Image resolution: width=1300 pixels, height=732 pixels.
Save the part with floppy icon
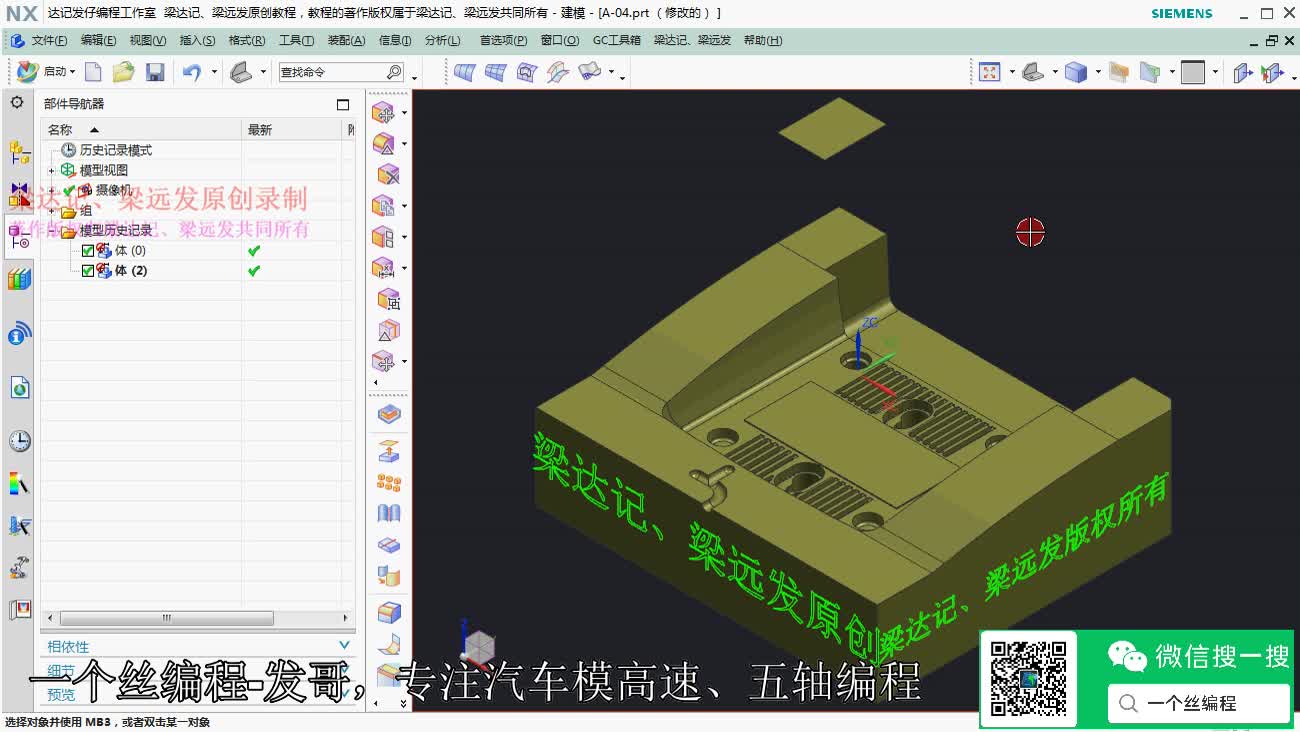point(155,72)
